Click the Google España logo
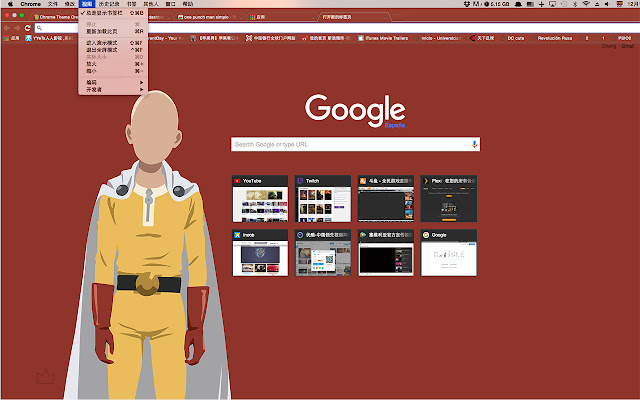640x400 pixels. click(355, 111)
